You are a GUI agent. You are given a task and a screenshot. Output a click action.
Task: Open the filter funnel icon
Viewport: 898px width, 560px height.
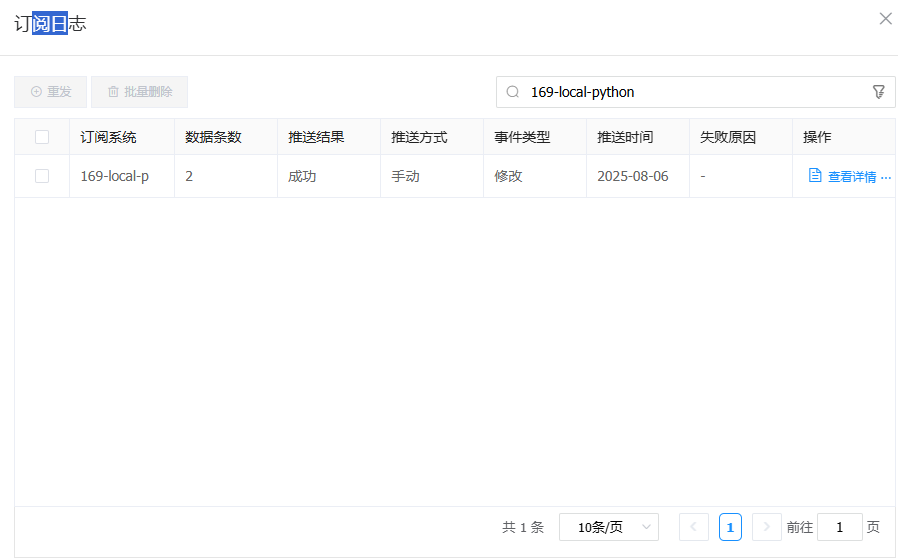879,92
